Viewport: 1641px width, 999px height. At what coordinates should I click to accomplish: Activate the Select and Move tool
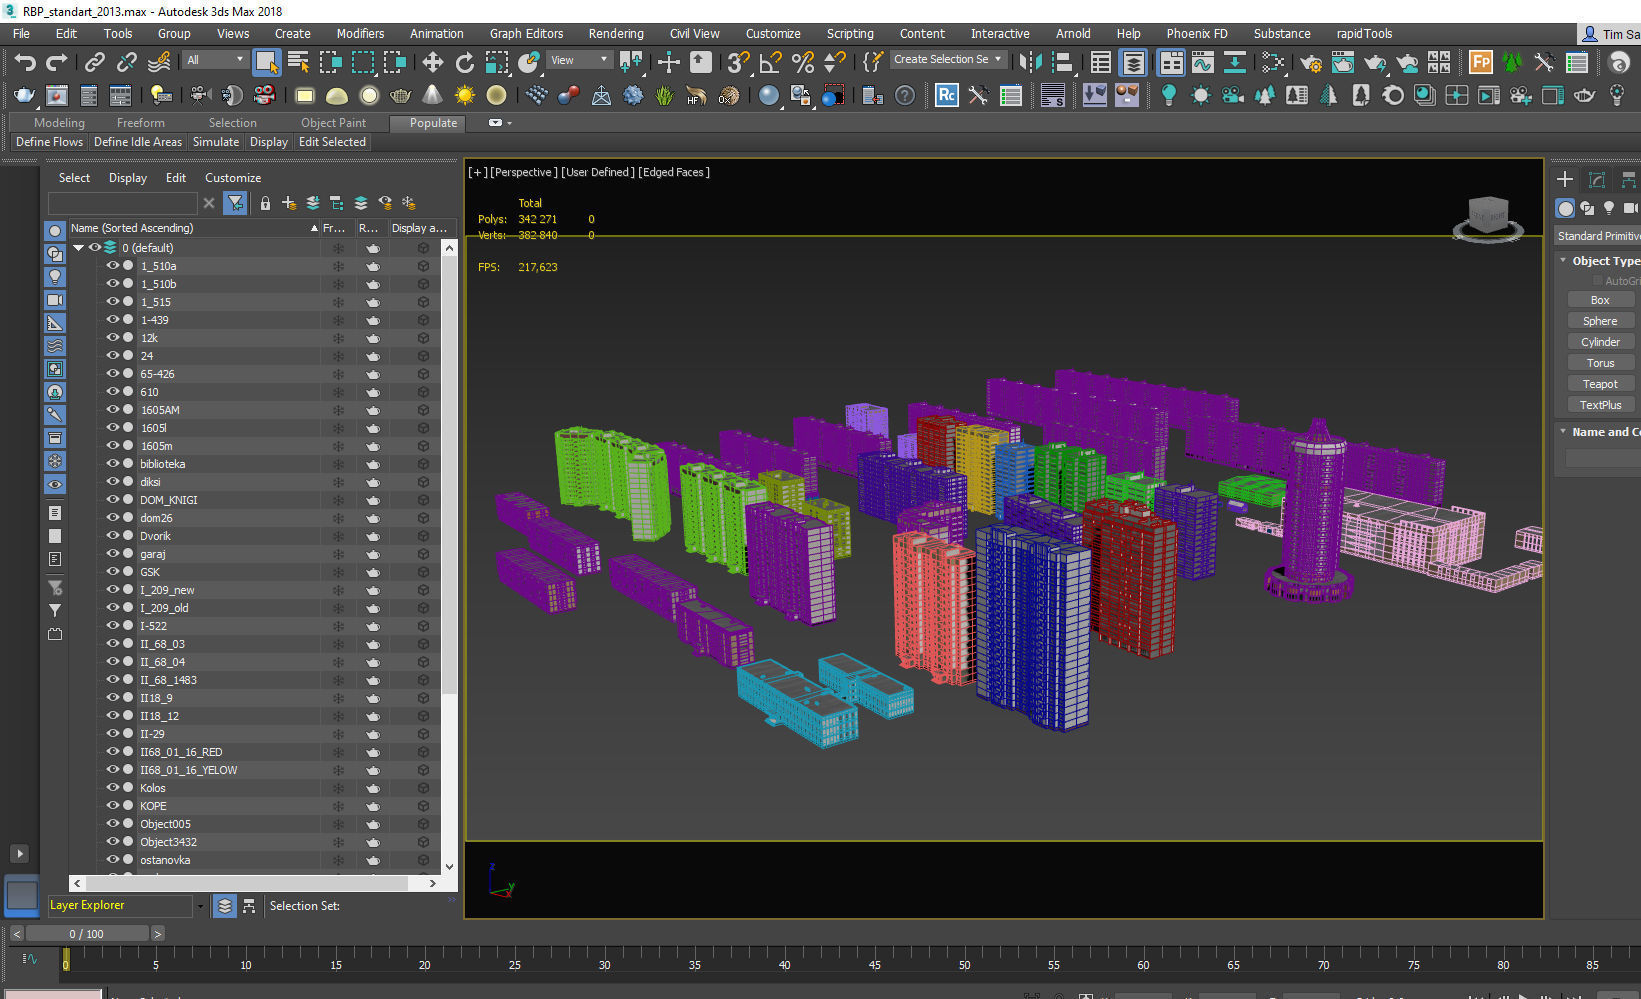tap(432, 62)
